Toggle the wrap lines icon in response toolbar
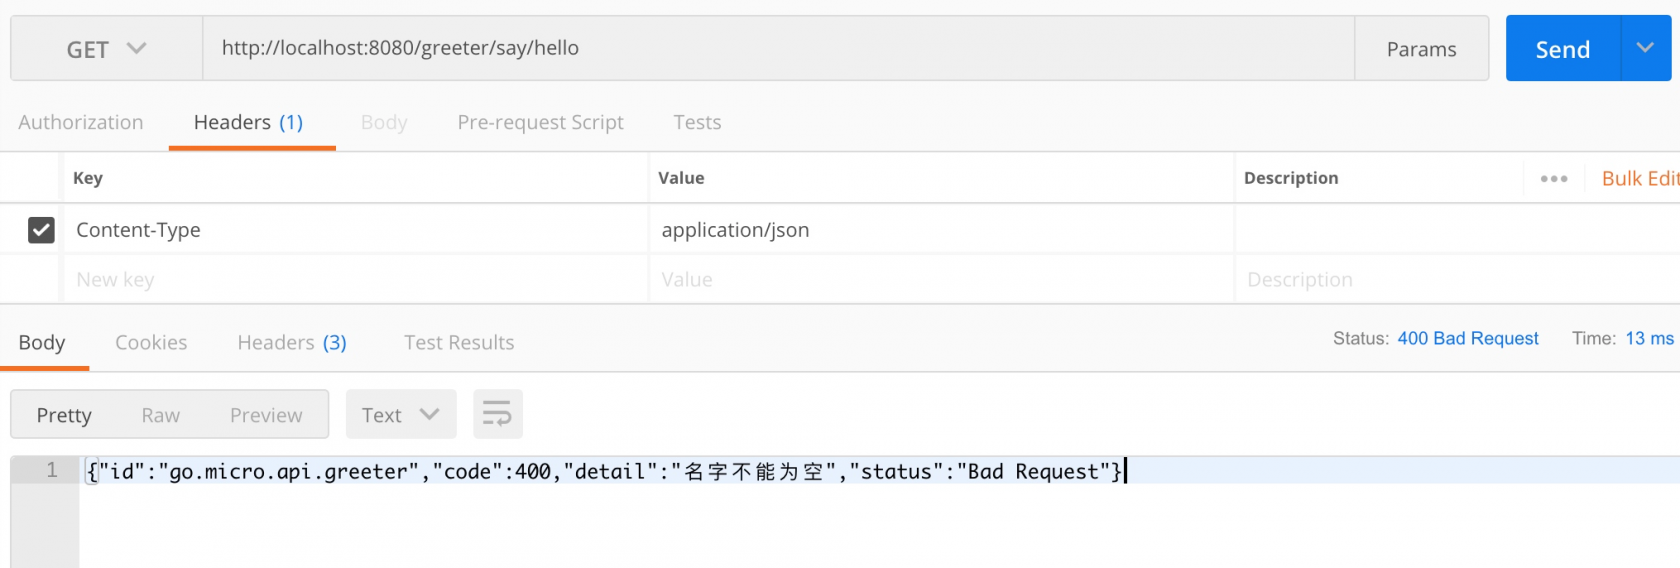Image resolution: width=1680 pixels, height=568 pixels. click(x=497, y=414)
